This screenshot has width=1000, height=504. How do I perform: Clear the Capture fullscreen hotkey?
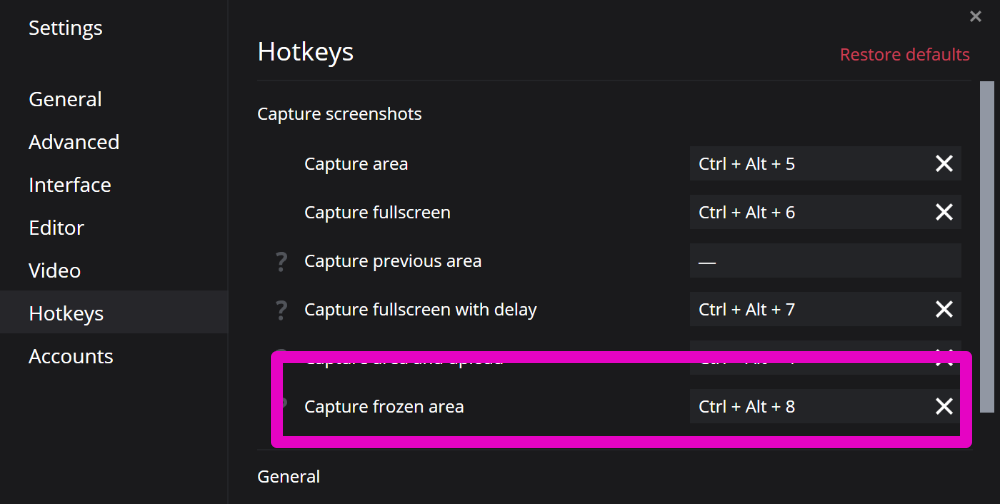943,212
